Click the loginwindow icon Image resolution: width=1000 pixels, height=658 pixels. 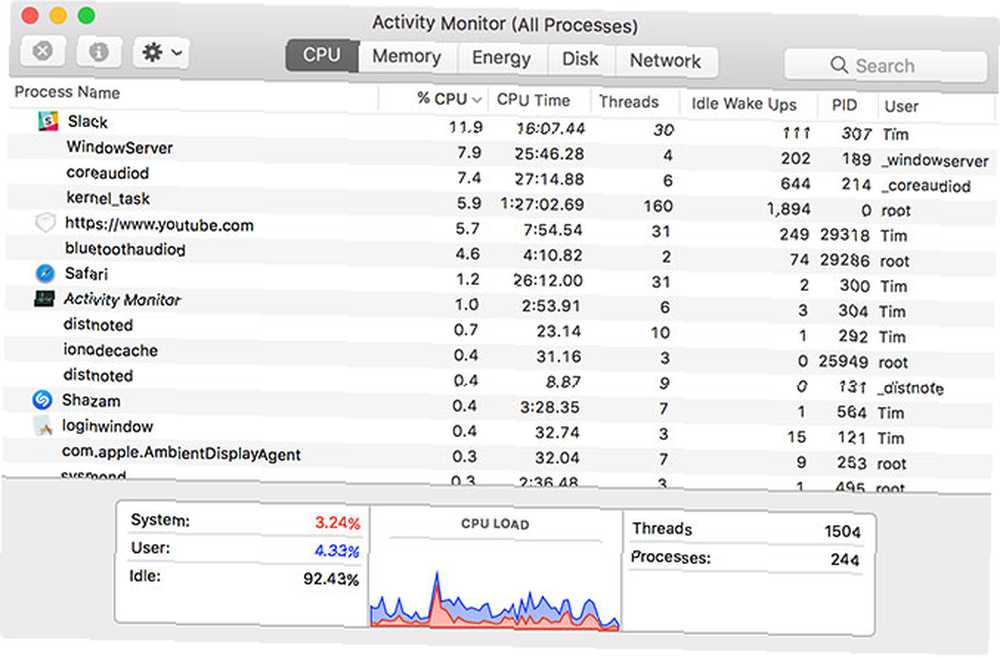tap(43, 426)
